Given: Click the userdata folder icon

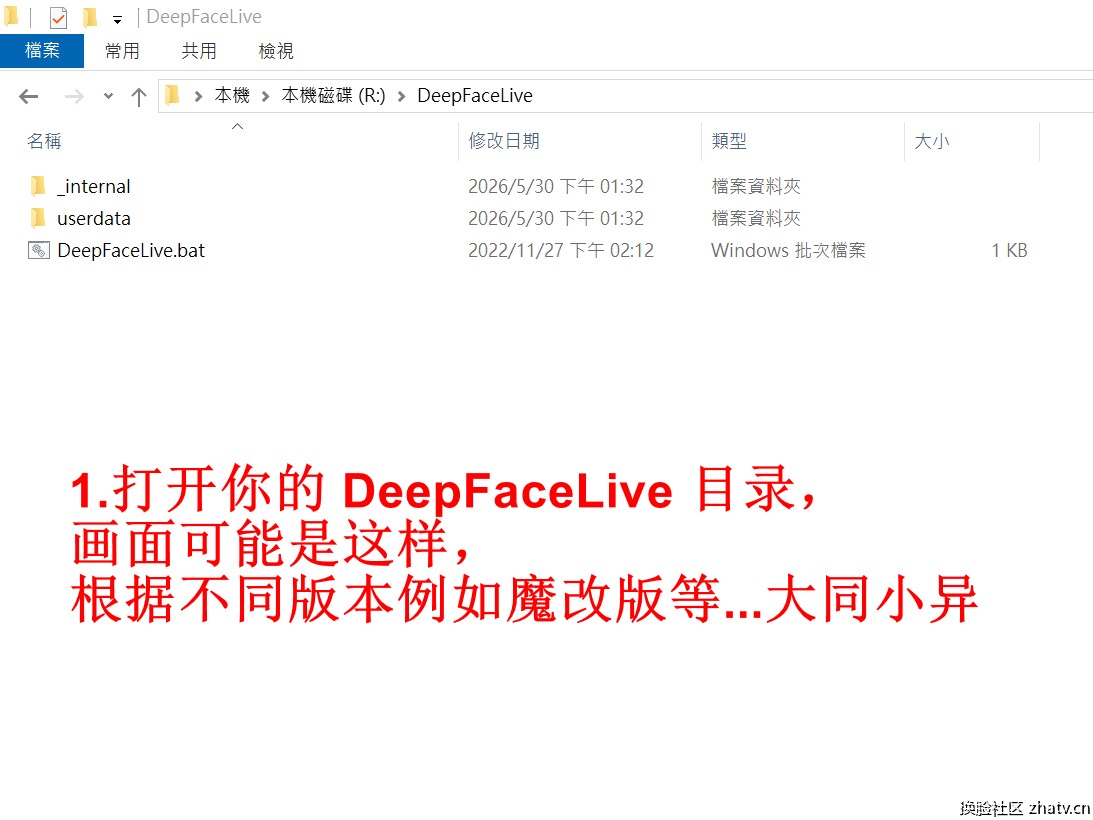Looking at the screenshot, I should point(38,218).
